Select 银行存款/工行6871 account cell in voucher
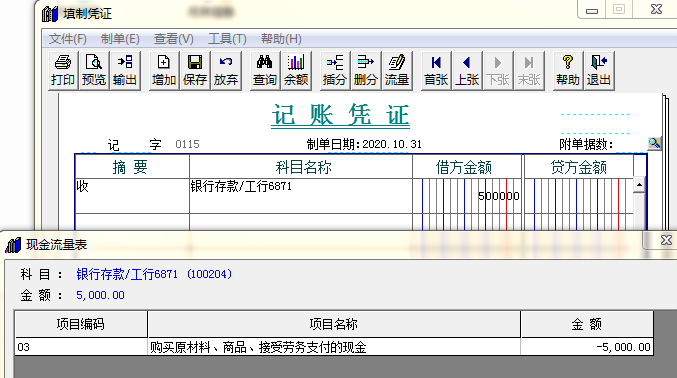Image resolution: width=677 pixels, height=378 pixels. tap(301, 196)
